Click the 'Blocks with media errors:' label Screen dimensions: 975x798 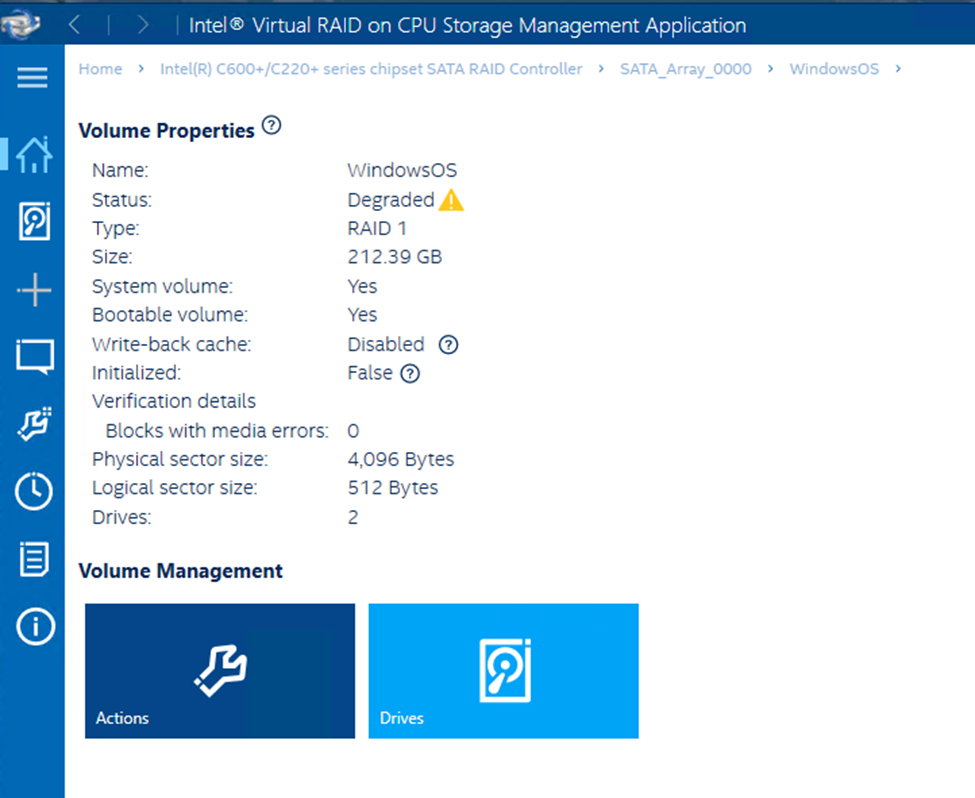click(x=217, y=430)
